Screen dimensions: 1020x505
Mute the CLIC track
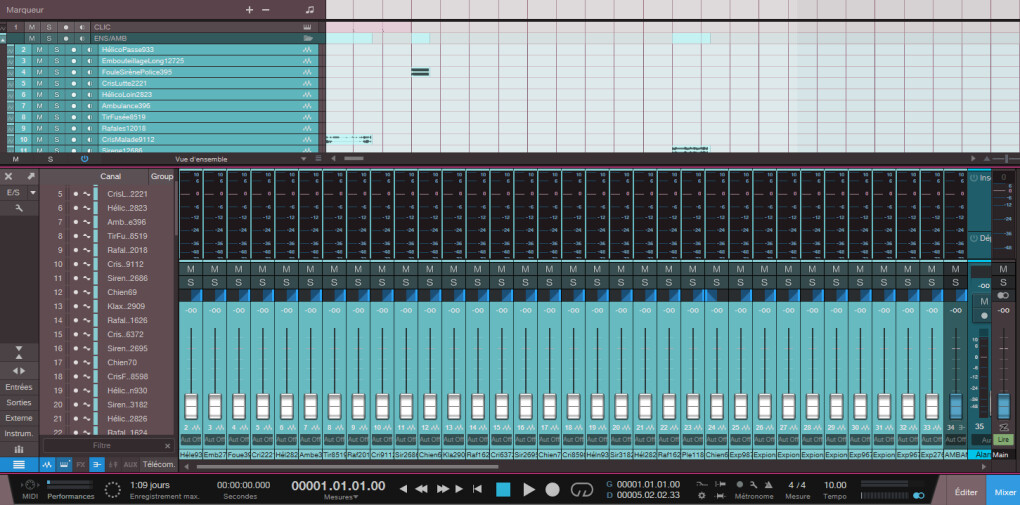31,27
